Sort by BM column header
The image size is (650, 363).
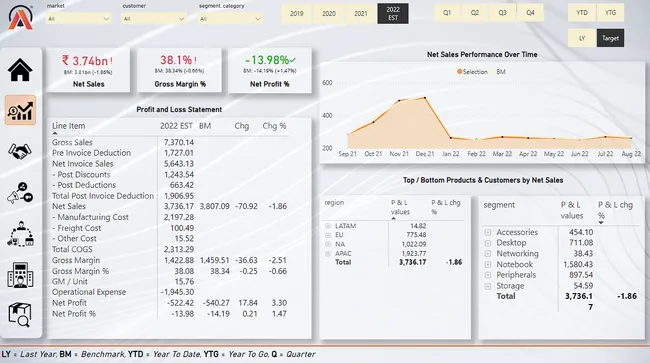click(x=205, y=126)
